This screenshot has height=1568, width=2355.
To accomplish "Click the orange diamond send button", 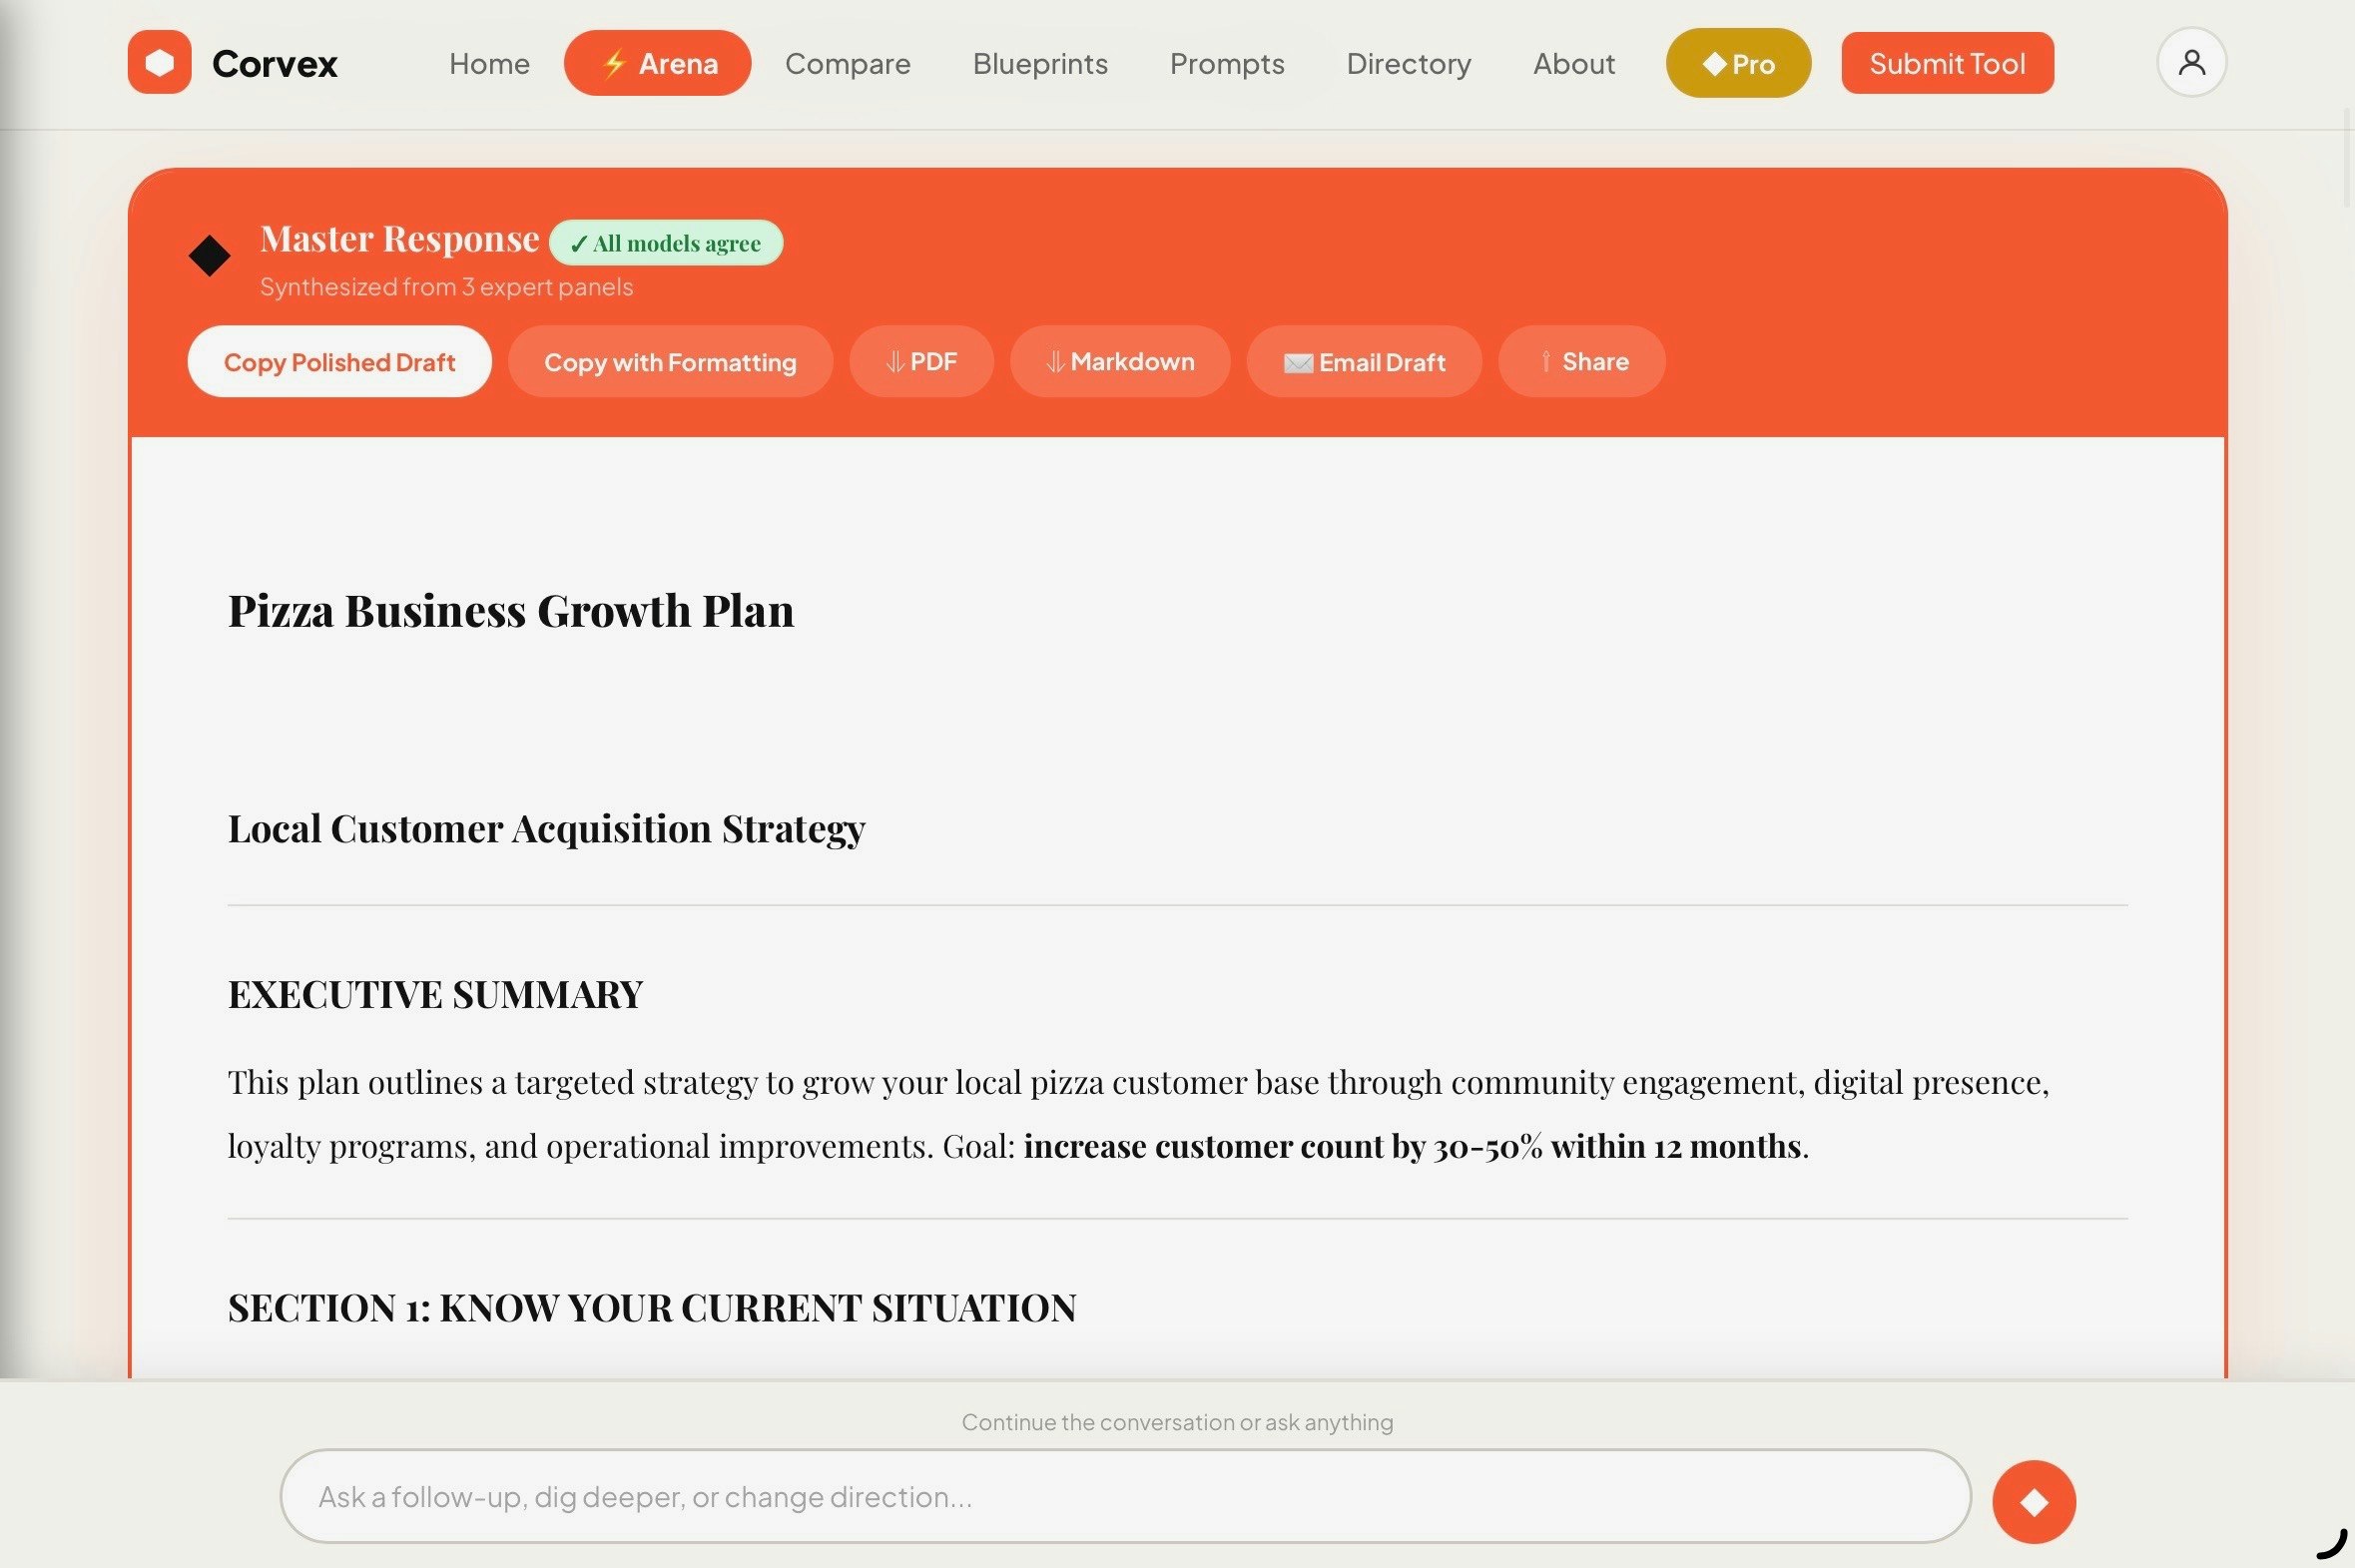I will click(2033, 1501).
